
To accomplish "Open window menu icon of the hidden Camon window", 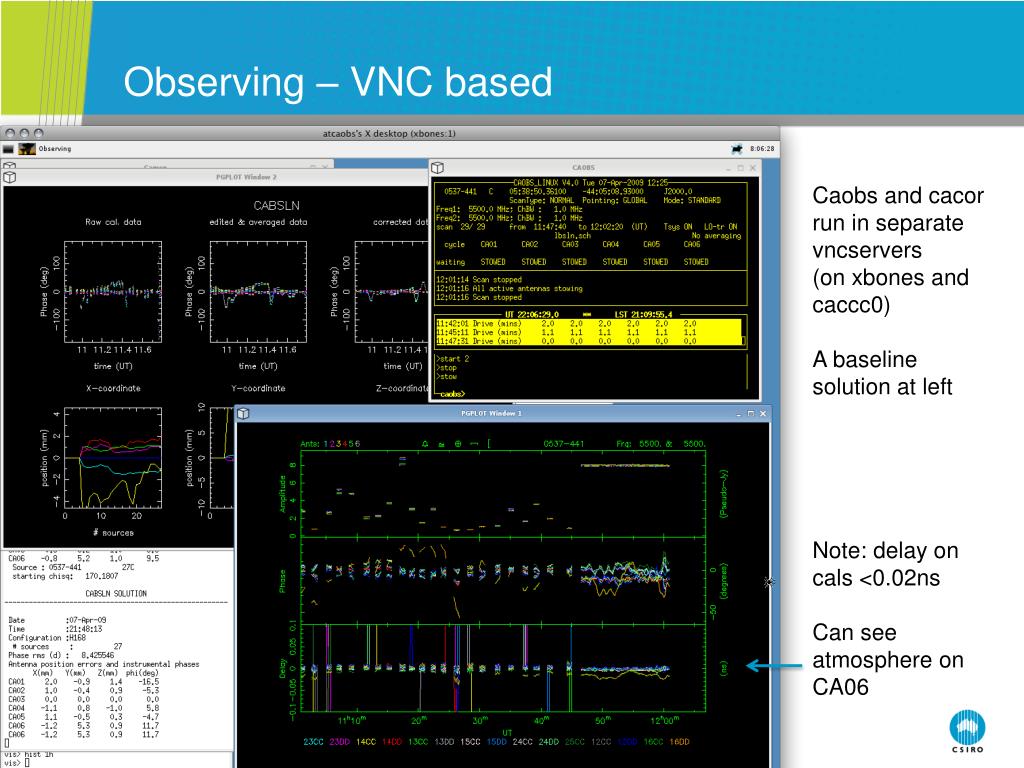I will point(8,166).
